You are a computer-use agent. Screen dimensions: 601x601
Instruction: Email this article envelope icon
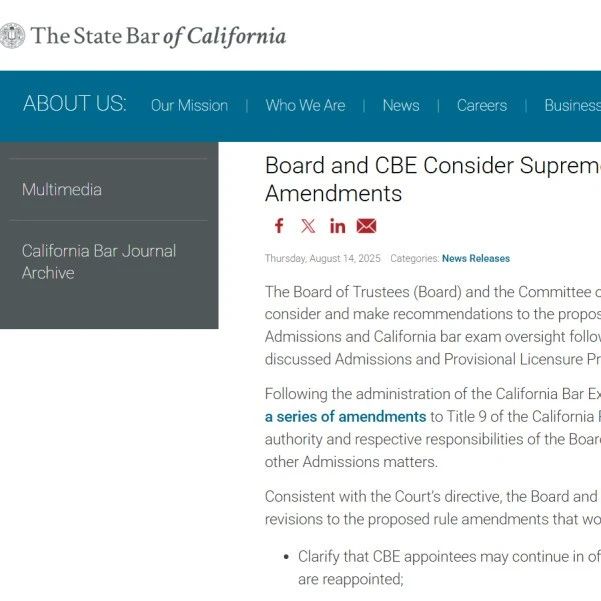point(366,226)
